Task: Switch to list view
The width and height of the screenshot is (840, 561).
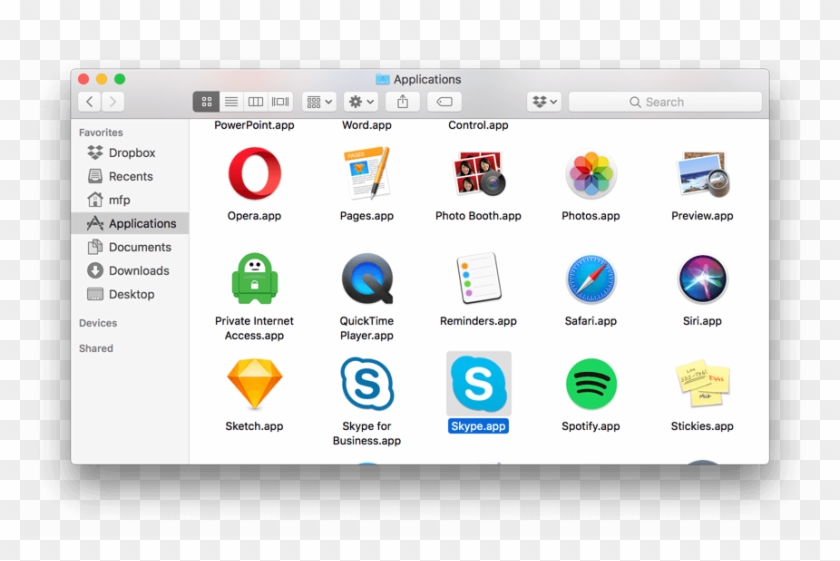Action: coord(231,101)
